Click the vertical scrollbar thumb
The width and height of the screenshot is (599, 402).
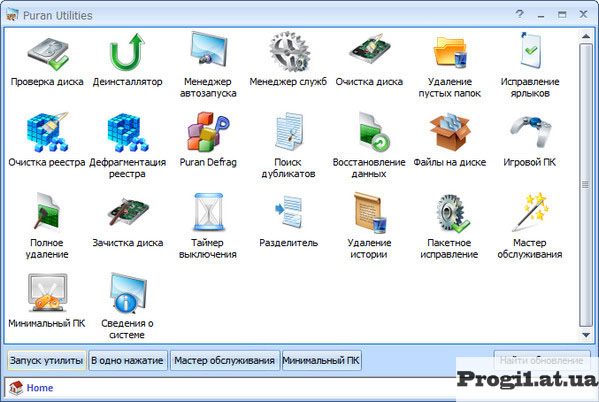(x=586, y=185)
